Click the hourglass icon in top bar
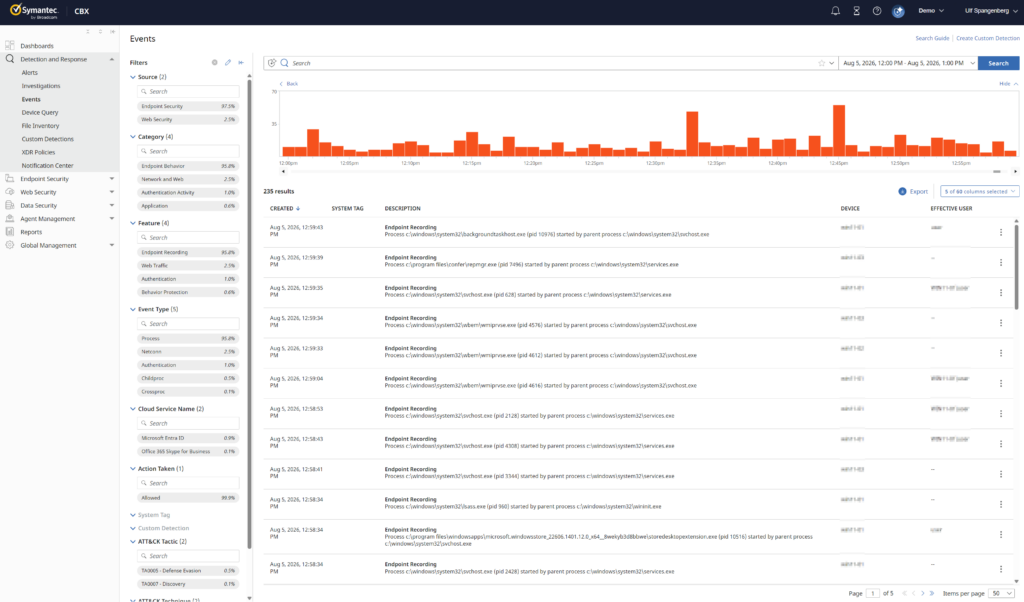 click(x=856, y=10)
